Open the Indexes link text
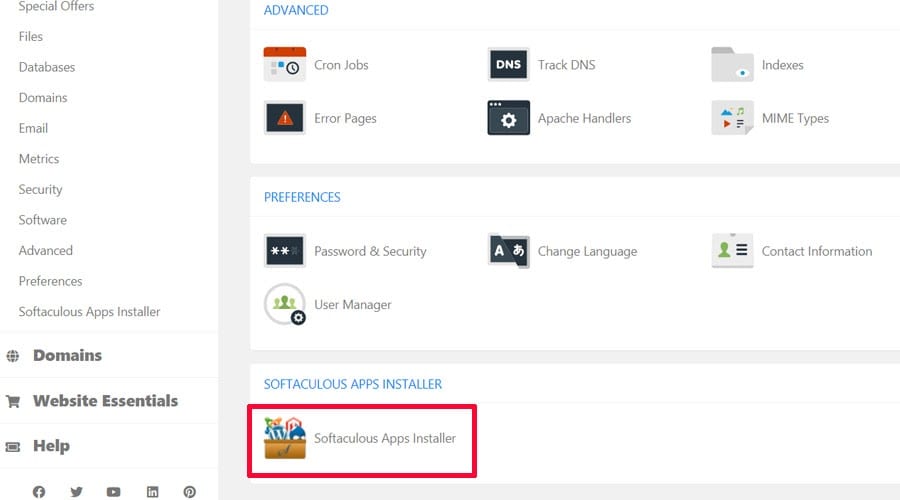Viewport: 900px width, 500px height. [782, 65]
